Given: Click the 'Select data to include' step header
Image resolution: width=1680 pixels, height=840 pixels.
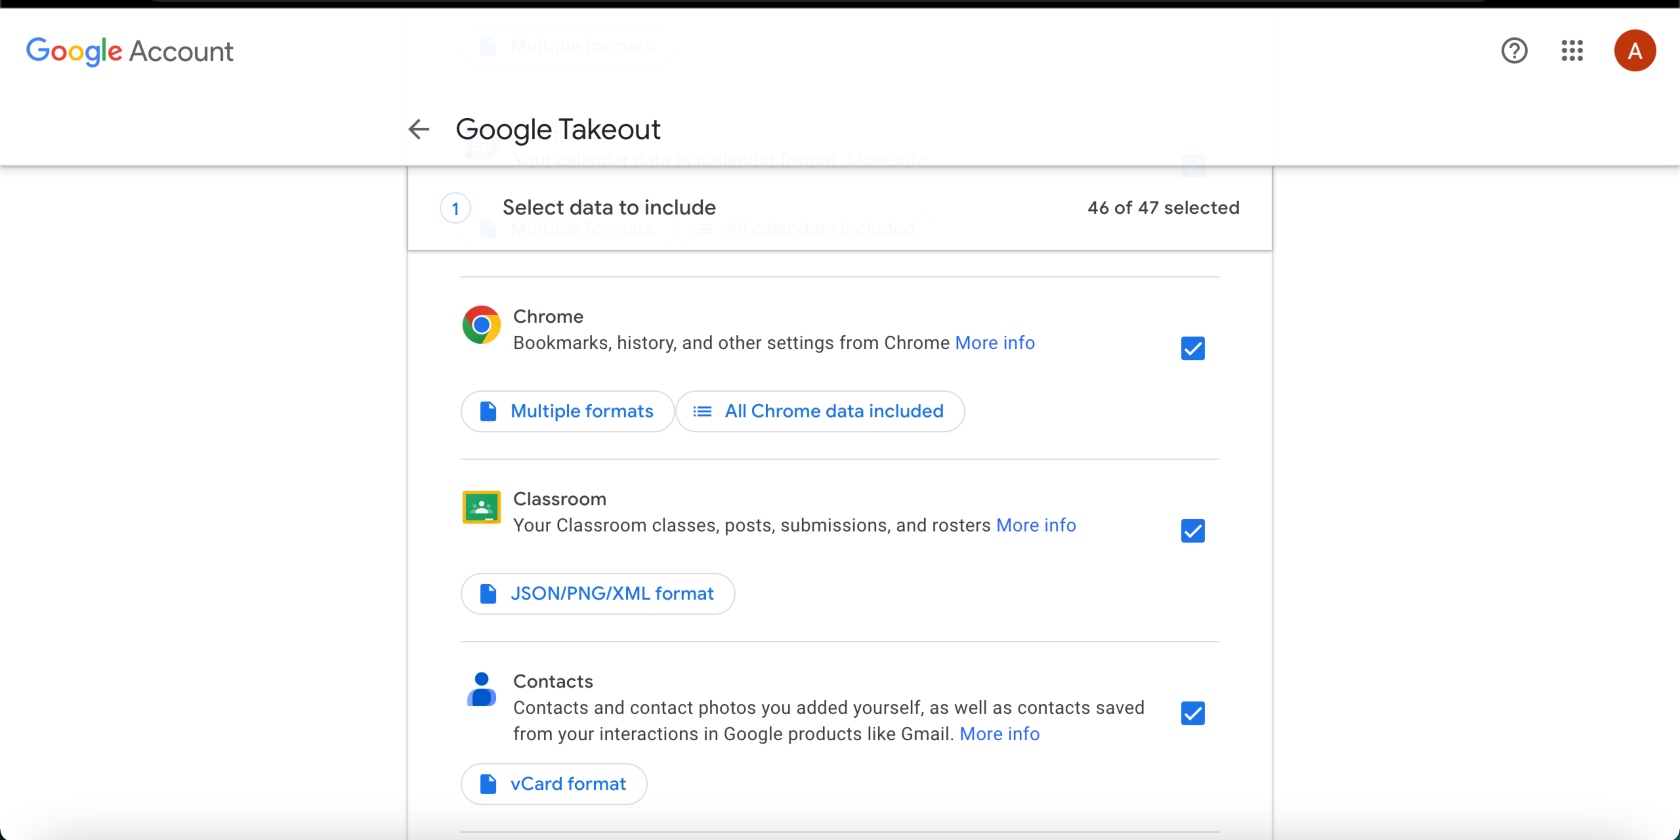Looking at the screenshot, I should point(609,208).
